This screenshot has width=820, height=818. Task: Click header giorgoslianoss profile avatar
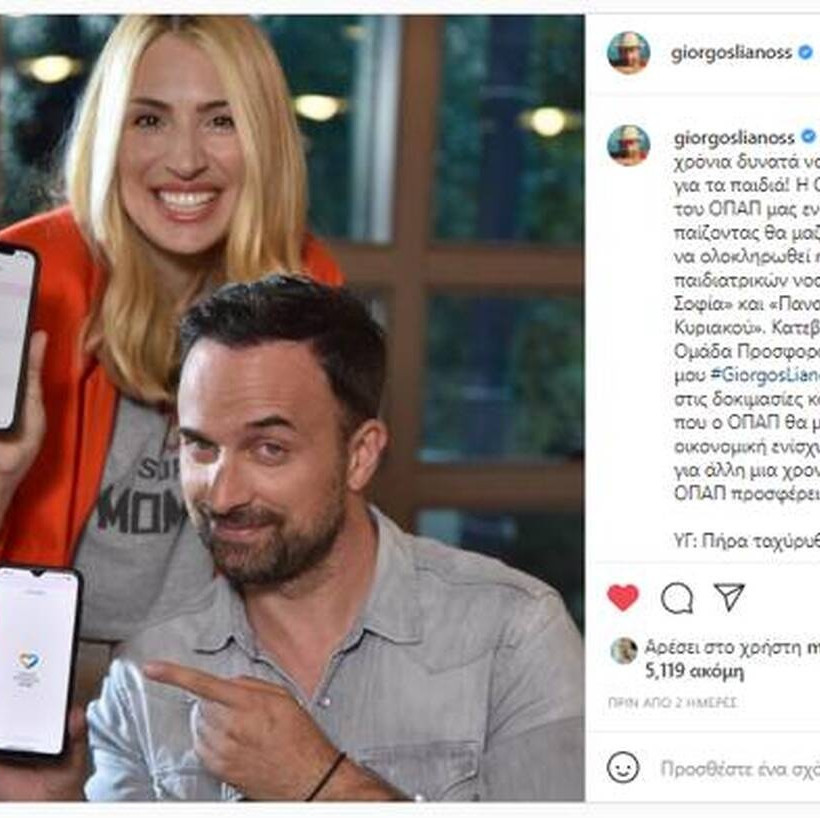pos(629,52)
